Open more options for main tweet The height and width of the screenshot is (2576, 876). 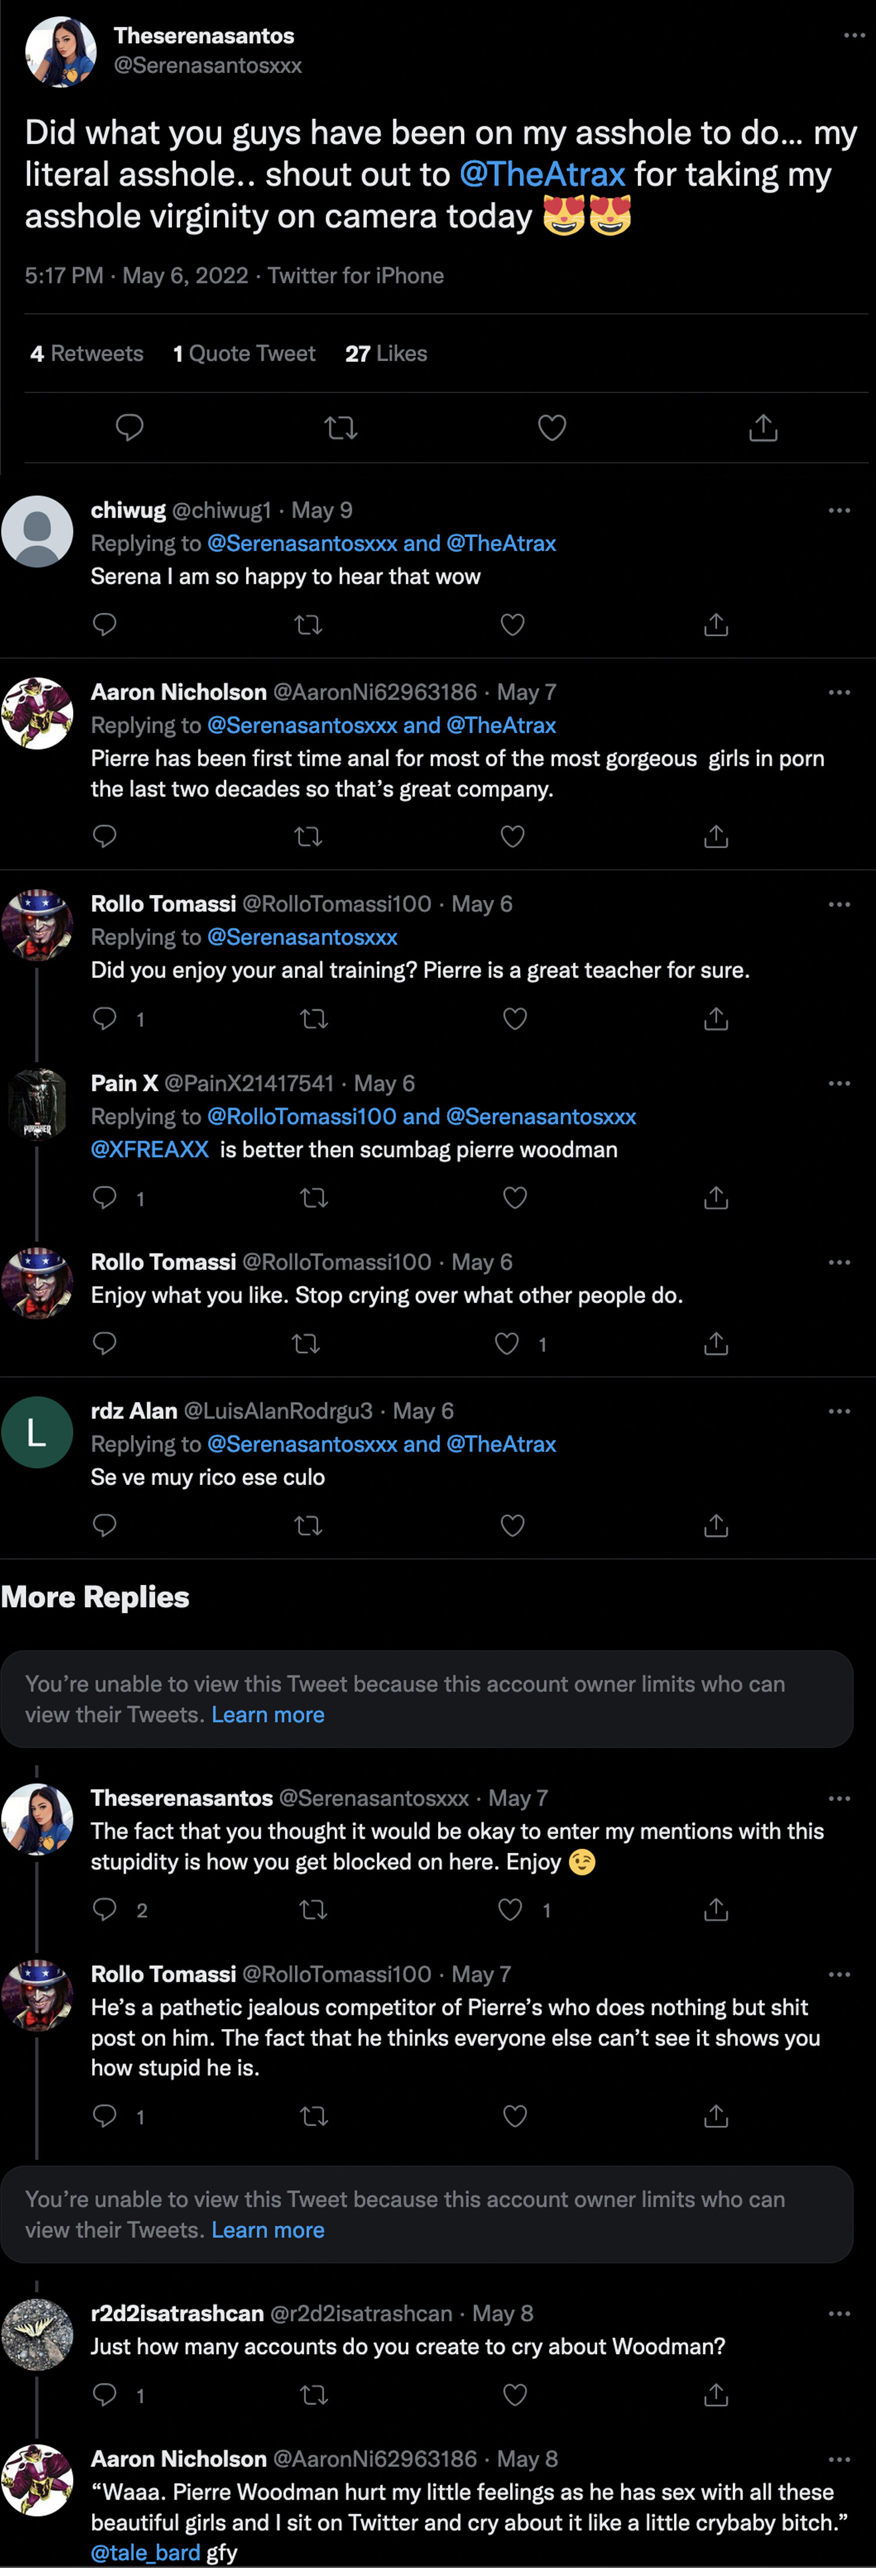click(x=853, y=36)
